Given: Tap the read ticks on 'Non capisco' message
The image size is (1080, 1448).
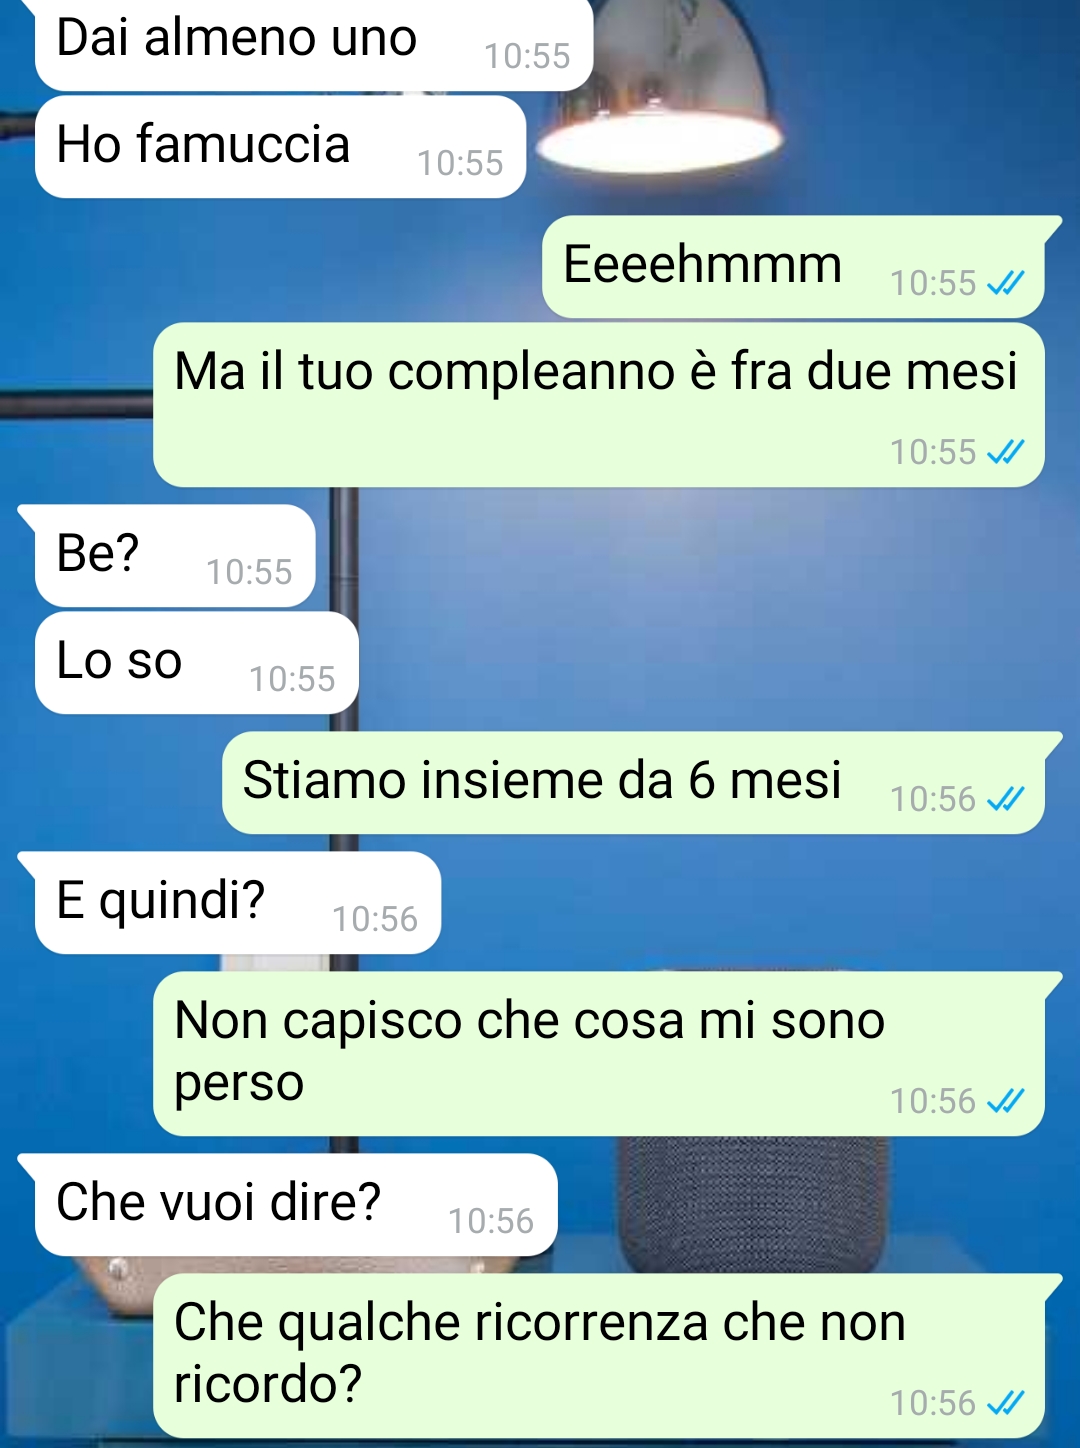Looking at the screenshot, I should [1005, 1101].
